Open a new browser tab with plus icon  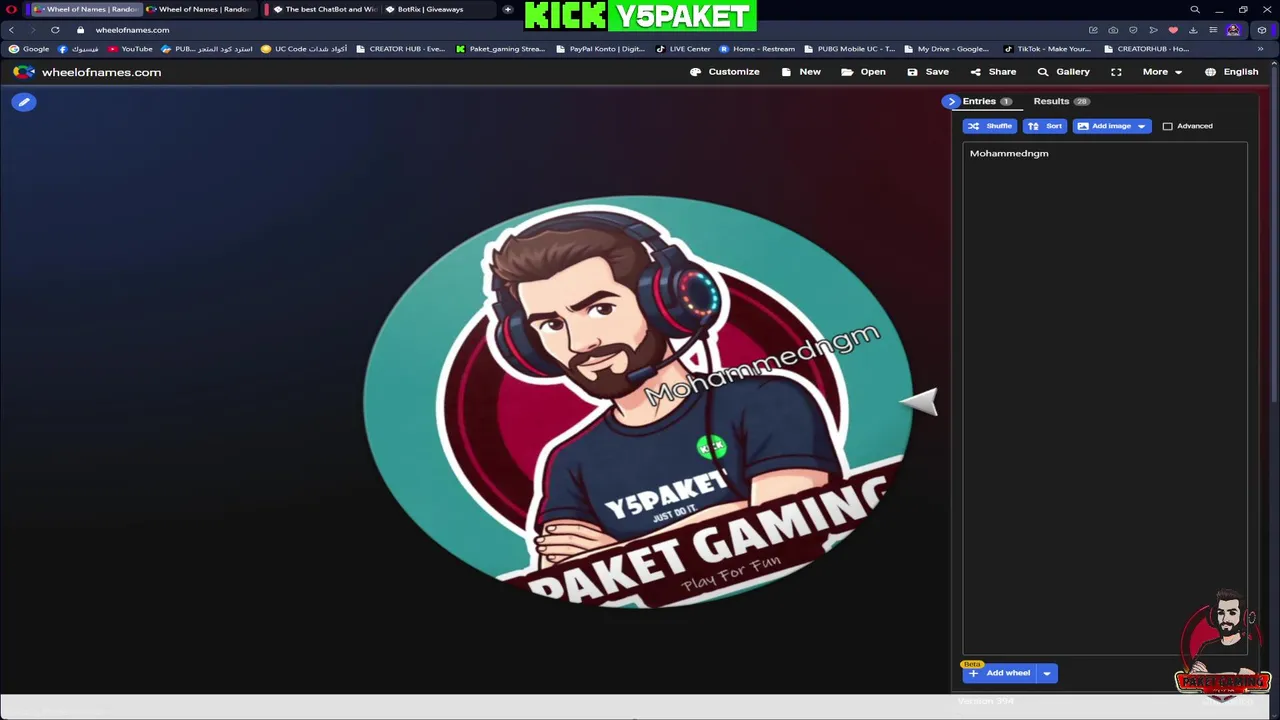[508, 9]
